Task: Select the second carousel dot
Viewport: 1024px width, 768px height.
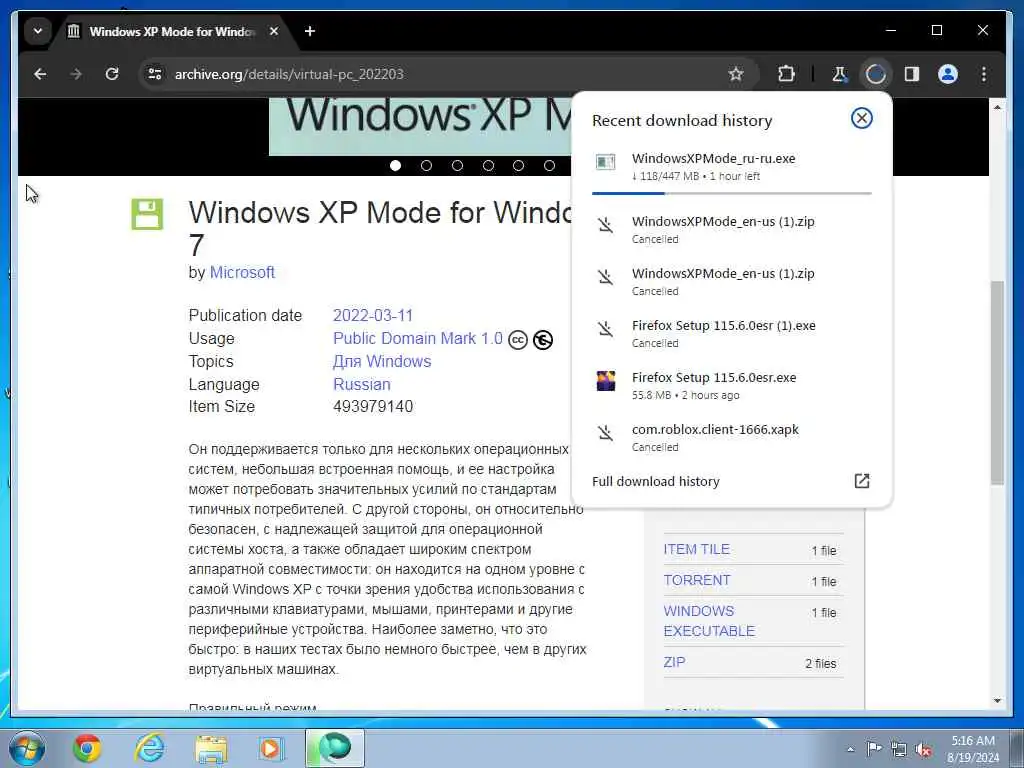Action: (426, 166)
